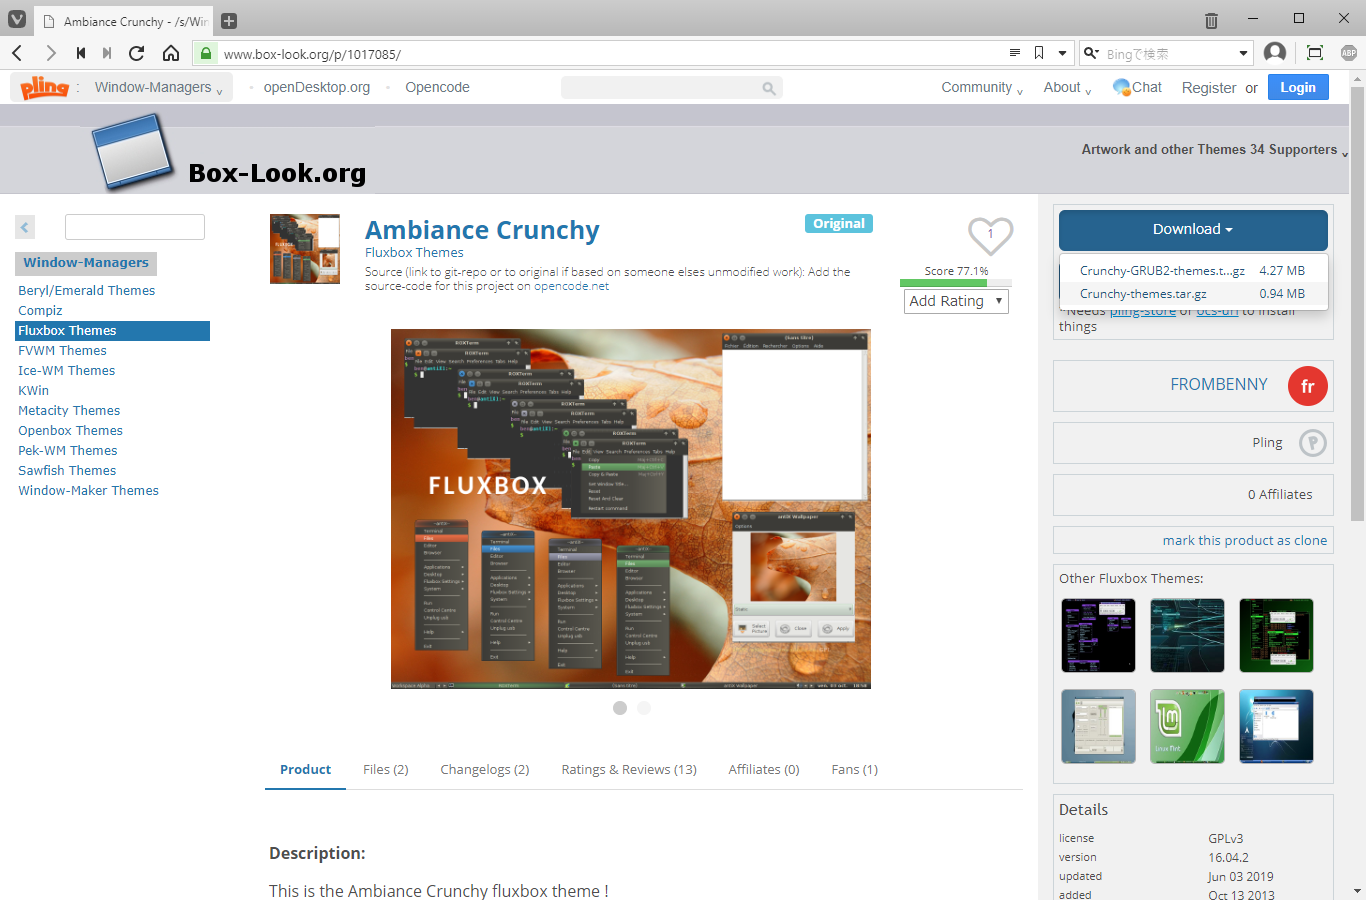Expand the About menu
The image size is (1366, 900).
point(1067,88)
